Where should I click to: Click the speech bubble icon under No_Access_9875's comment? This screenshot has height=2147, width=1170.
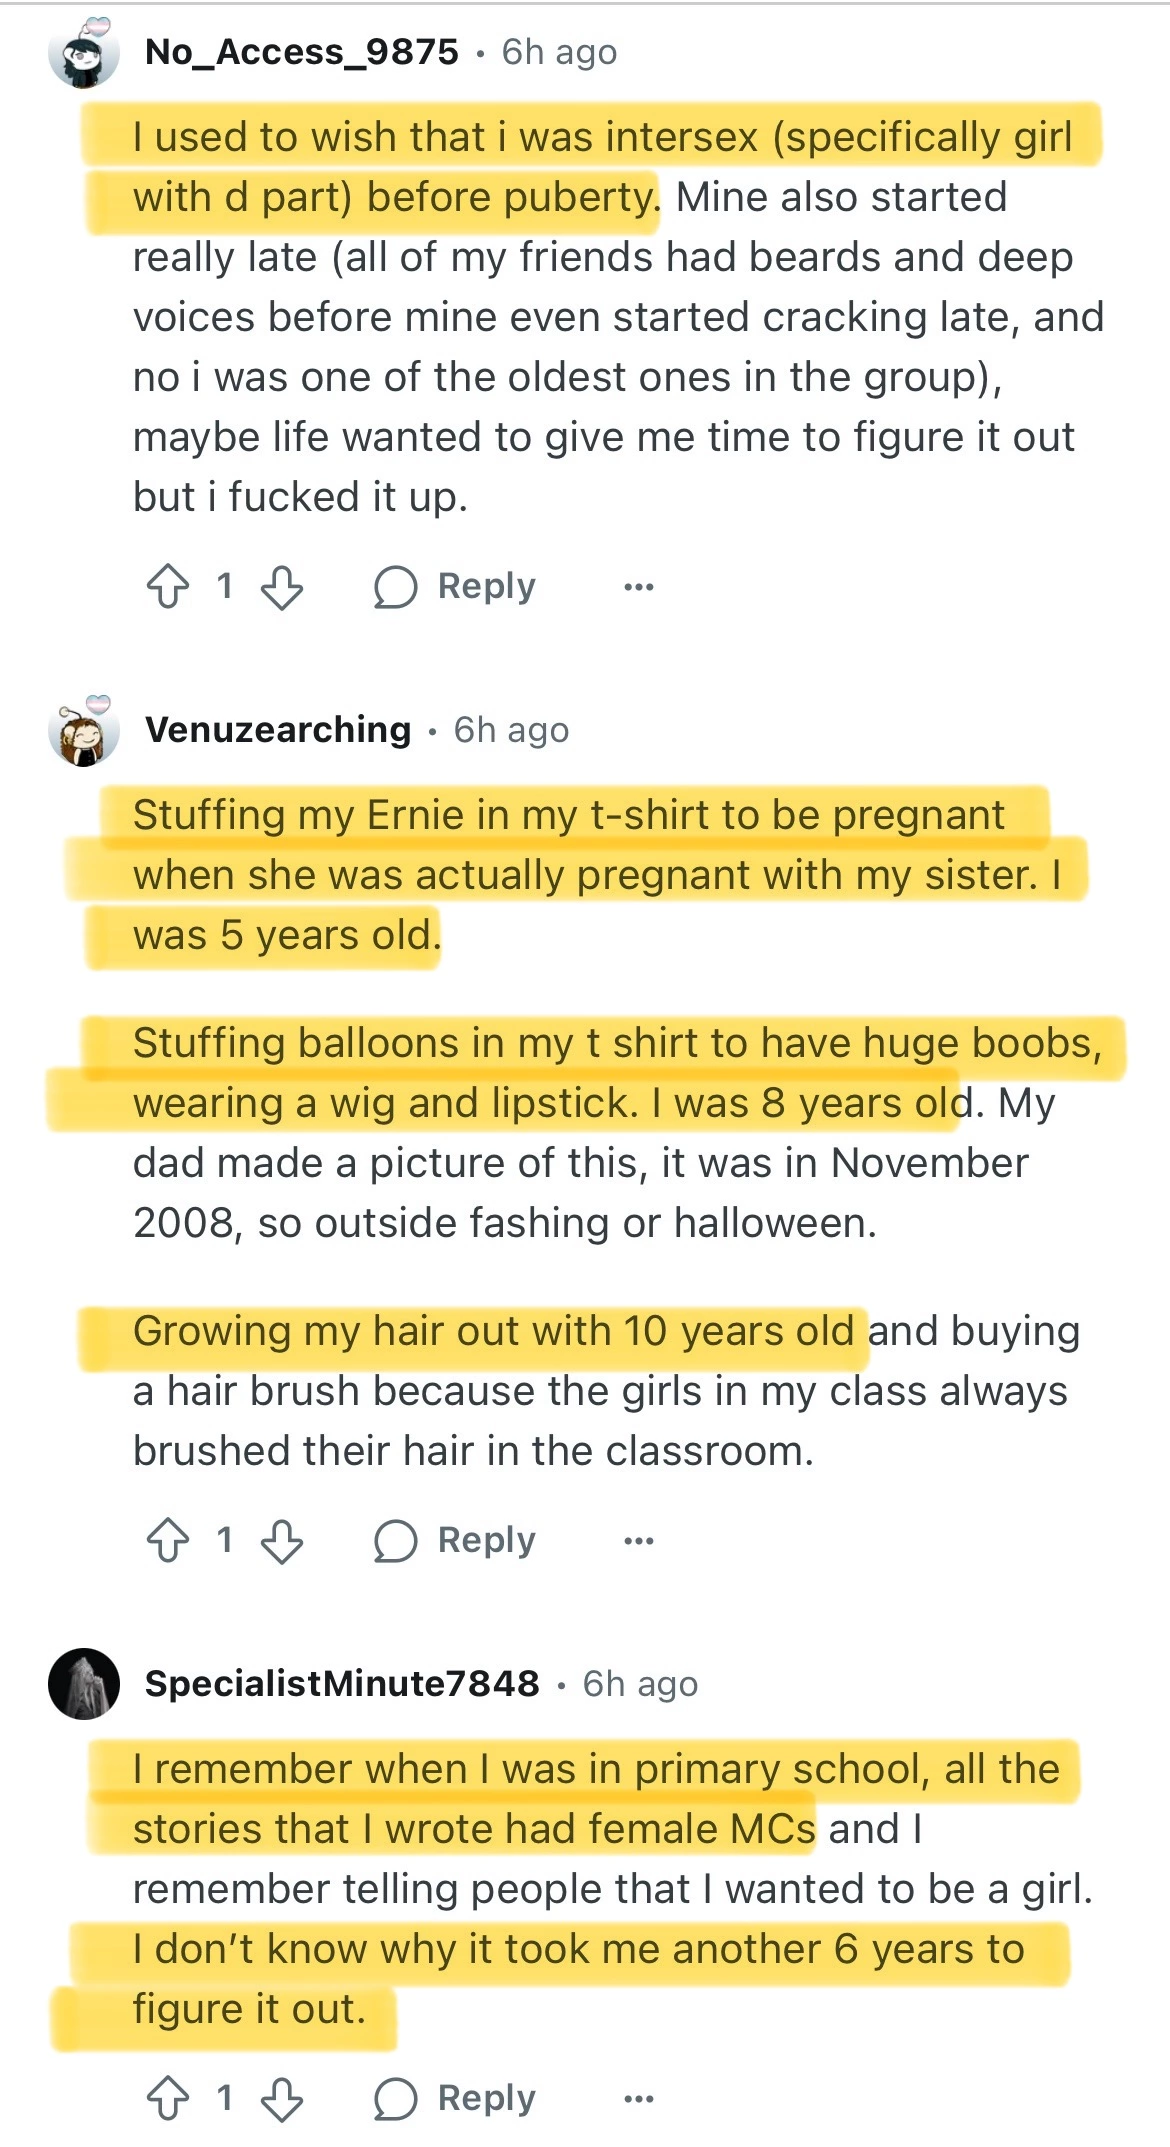[395, 587]
